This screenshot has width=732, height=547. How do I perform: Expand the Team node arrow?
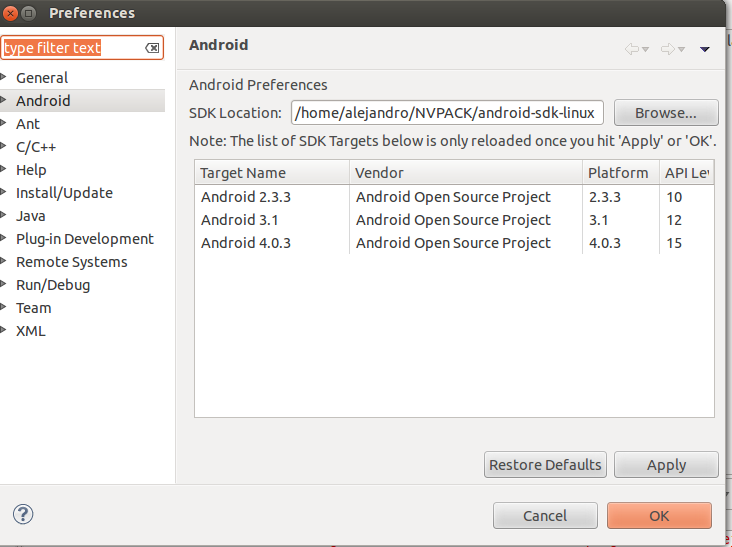point(4,307)
